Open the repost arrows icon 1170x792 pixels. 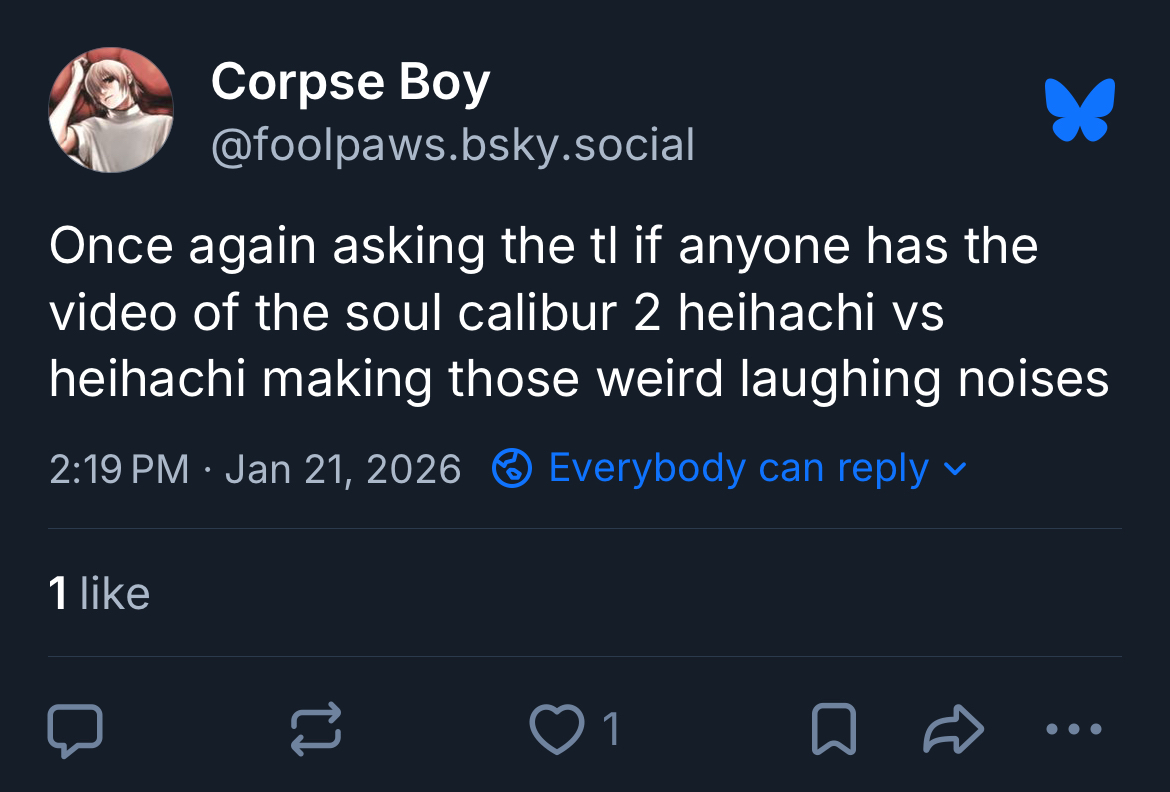316,729
